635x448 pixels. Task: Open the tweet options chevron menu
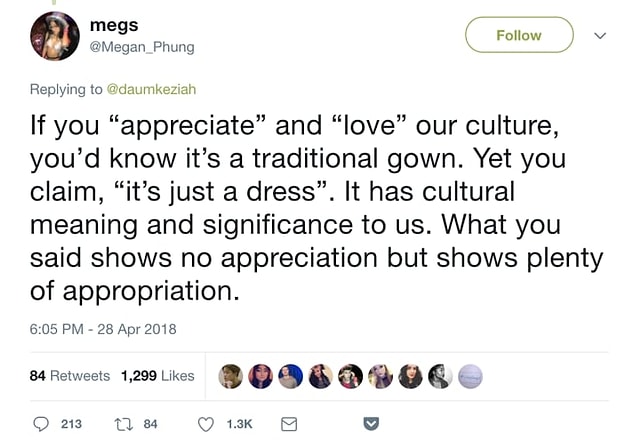600,36
